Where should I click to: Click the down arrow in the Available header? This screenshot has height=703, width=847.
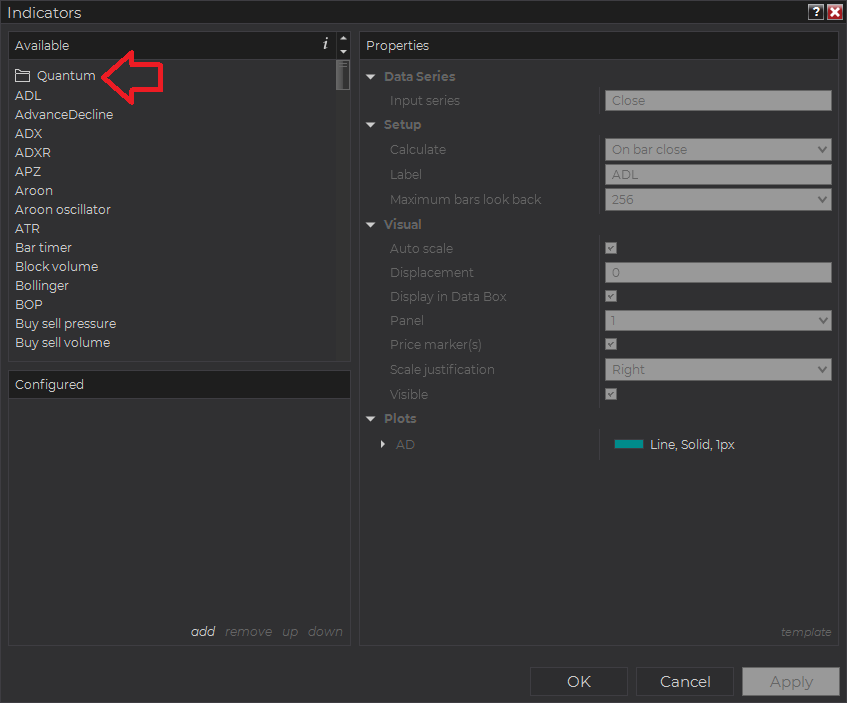pyautogui.click(x=344, y=51)
